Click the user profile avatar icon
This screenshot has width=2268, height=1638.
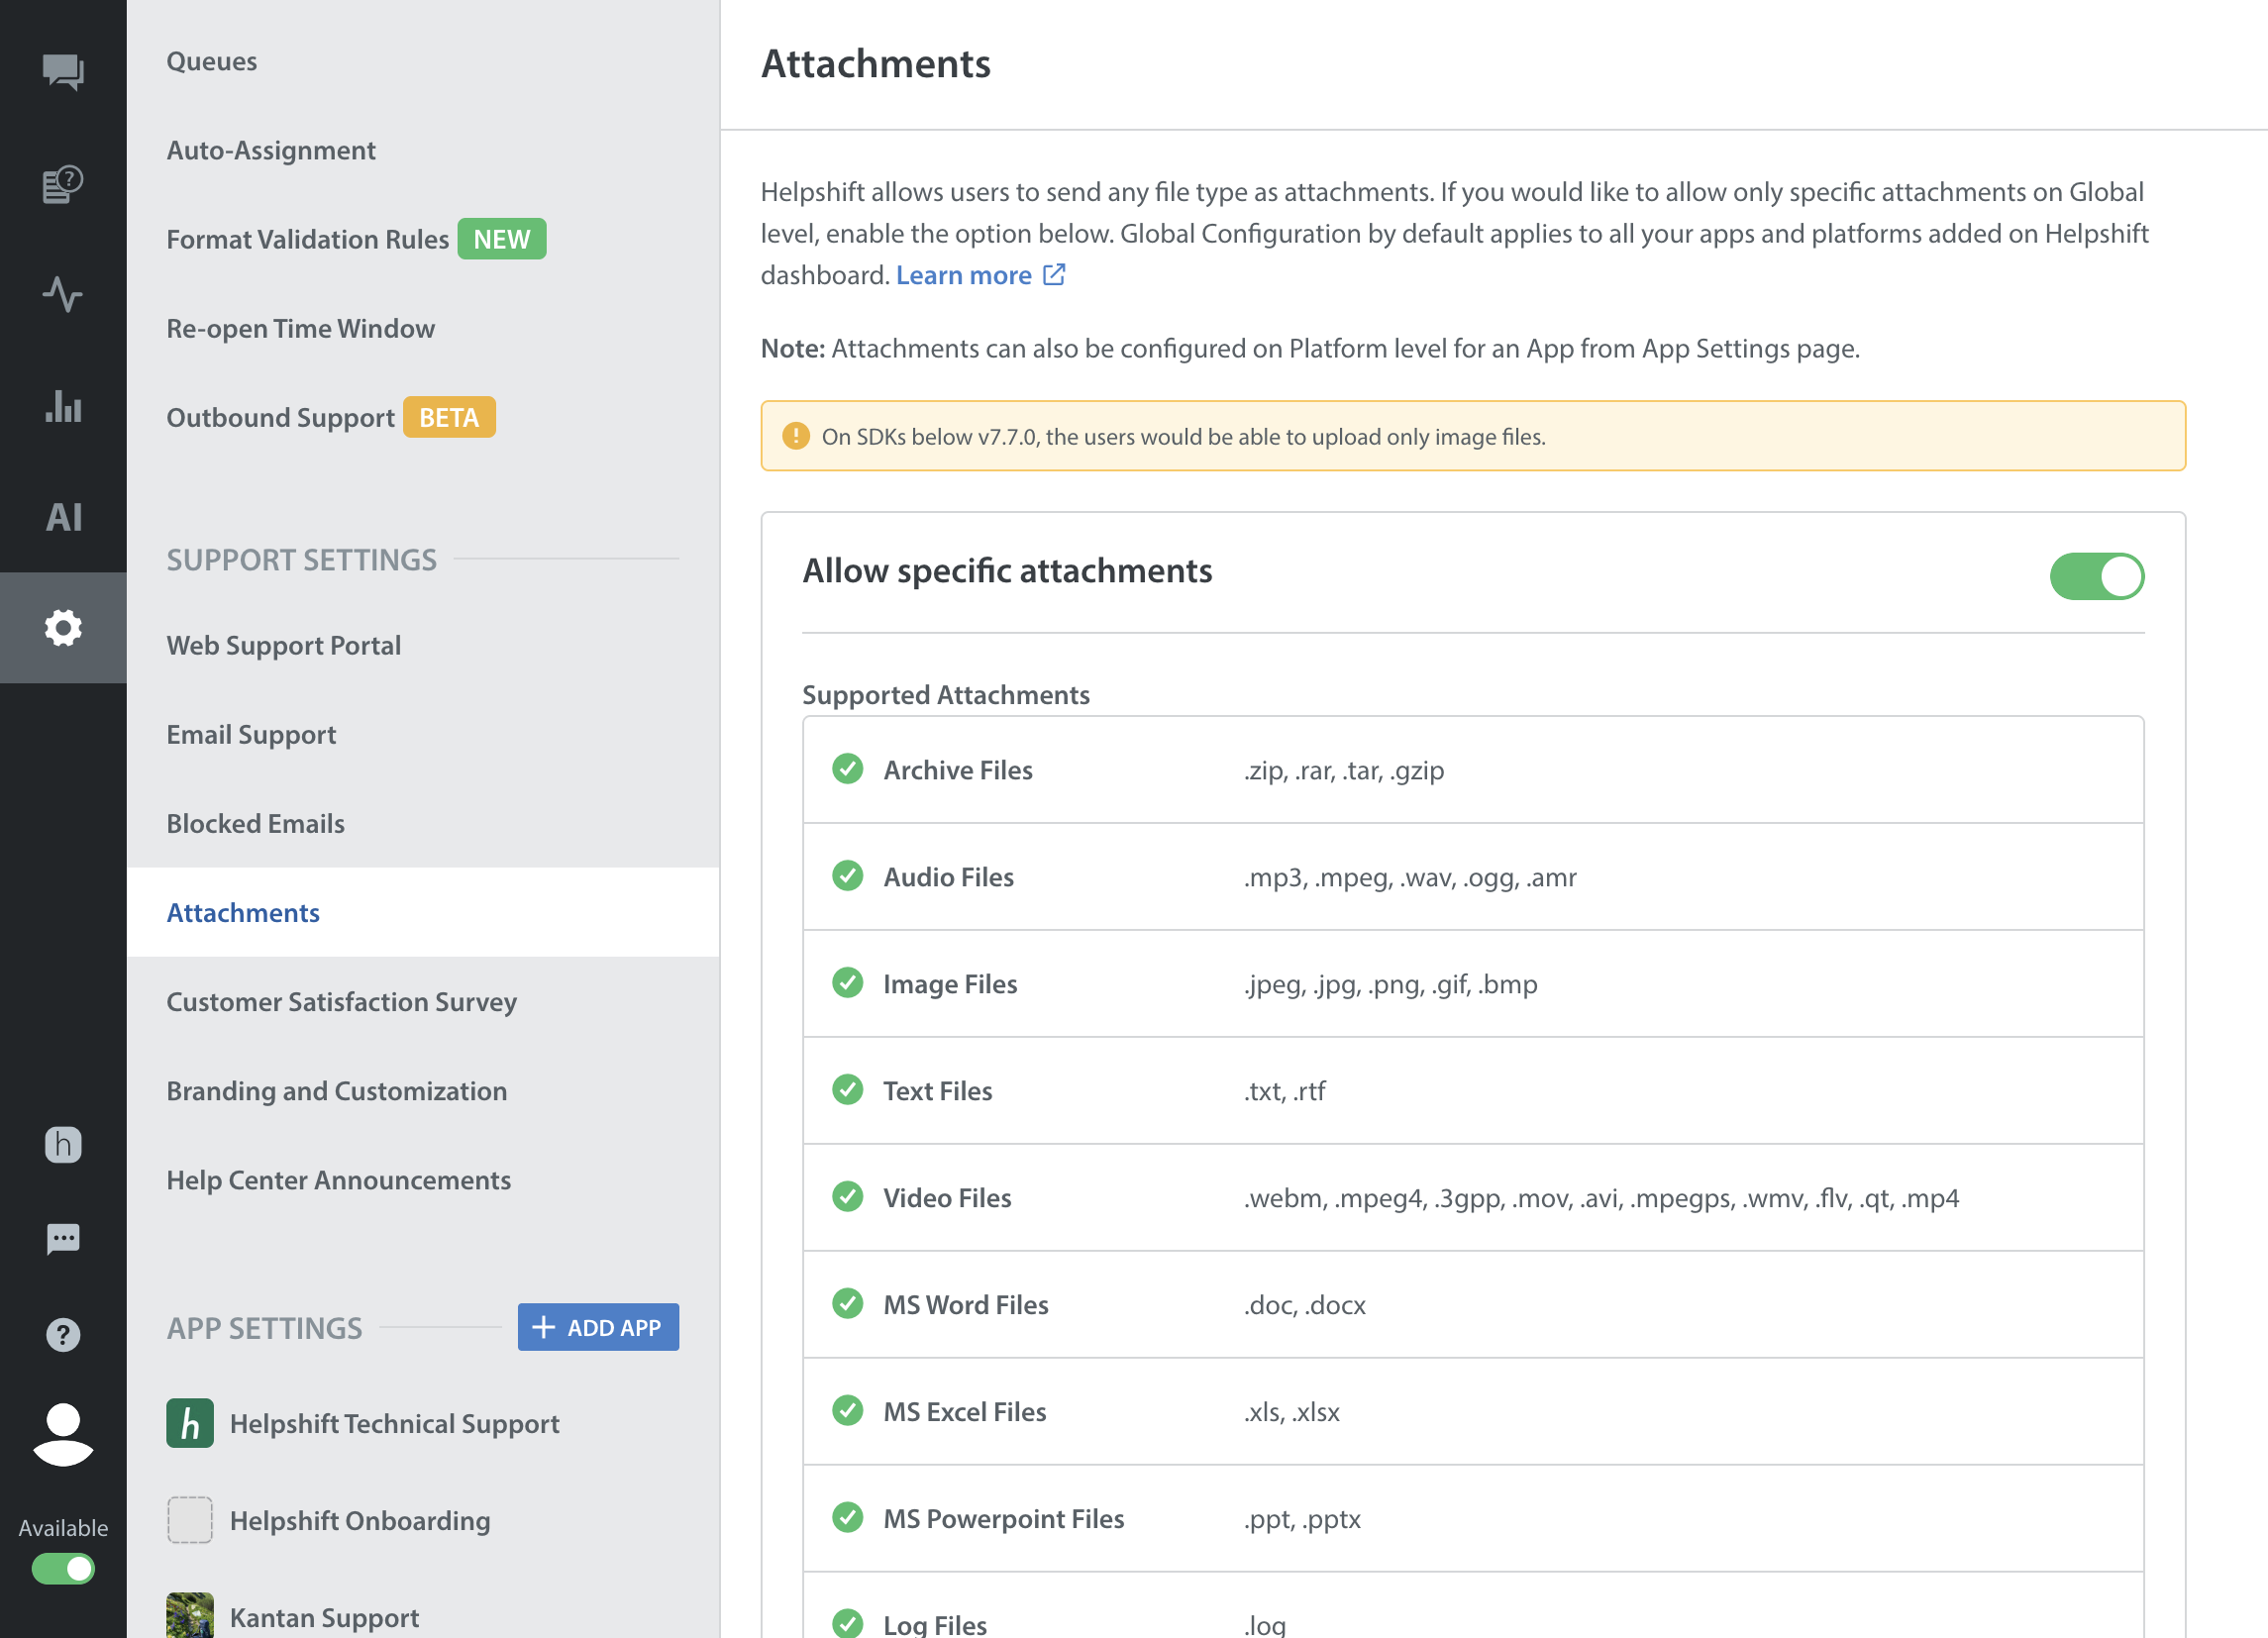[x=63, y=1434]
